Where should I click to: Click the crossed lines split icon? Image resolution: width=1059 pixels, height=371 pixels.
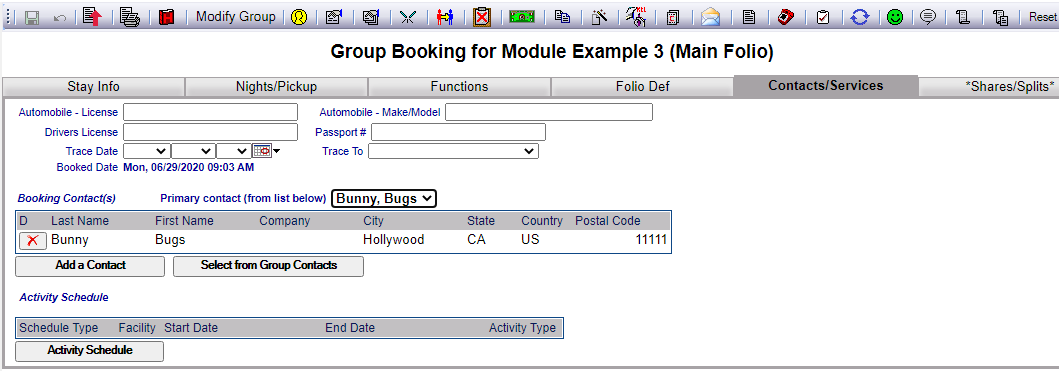tap(407, 18)
